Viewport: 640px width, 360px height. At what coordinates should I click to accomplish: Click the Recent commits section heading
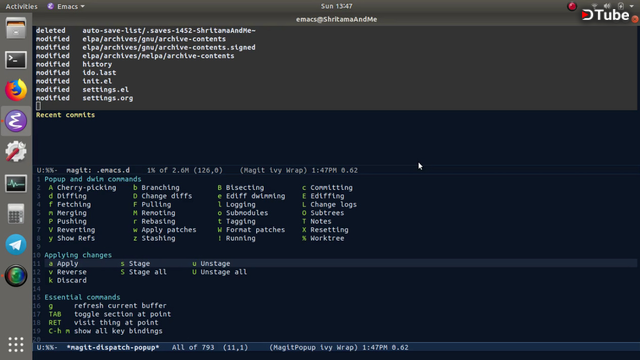coord(65,115)
